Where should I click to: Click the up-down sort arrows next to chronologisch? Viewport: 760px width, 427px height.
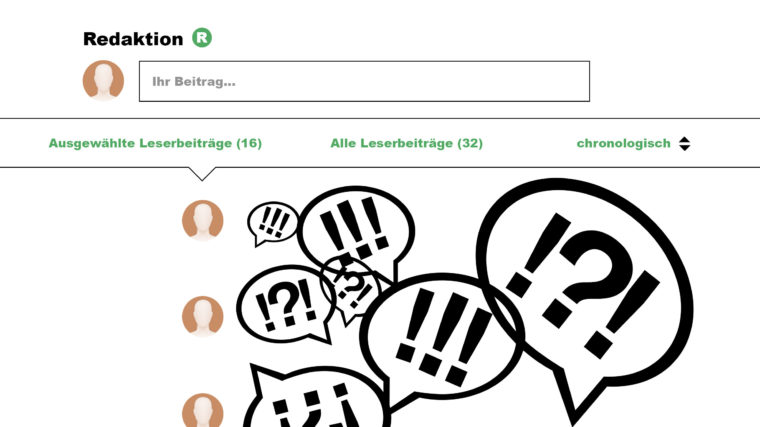(684, 143)
